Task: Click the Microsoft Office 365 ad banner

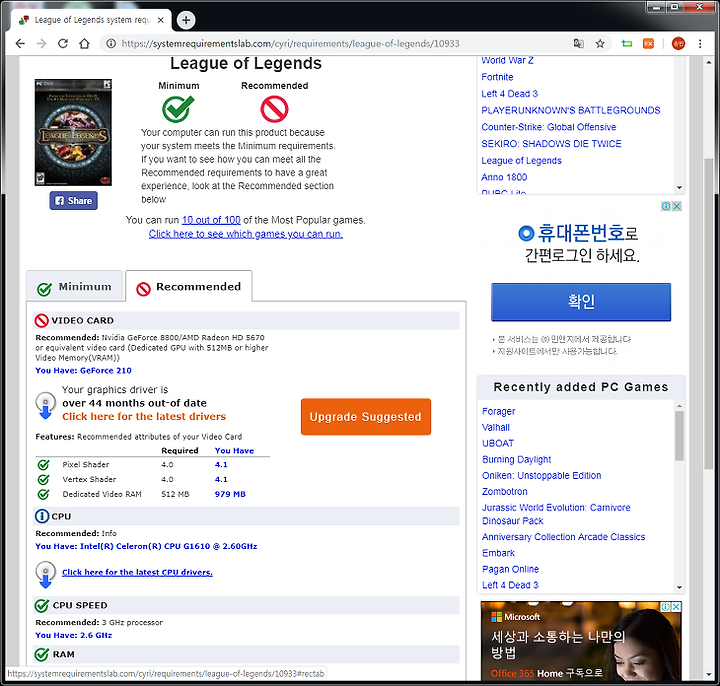Action: (x=581, y=641)
